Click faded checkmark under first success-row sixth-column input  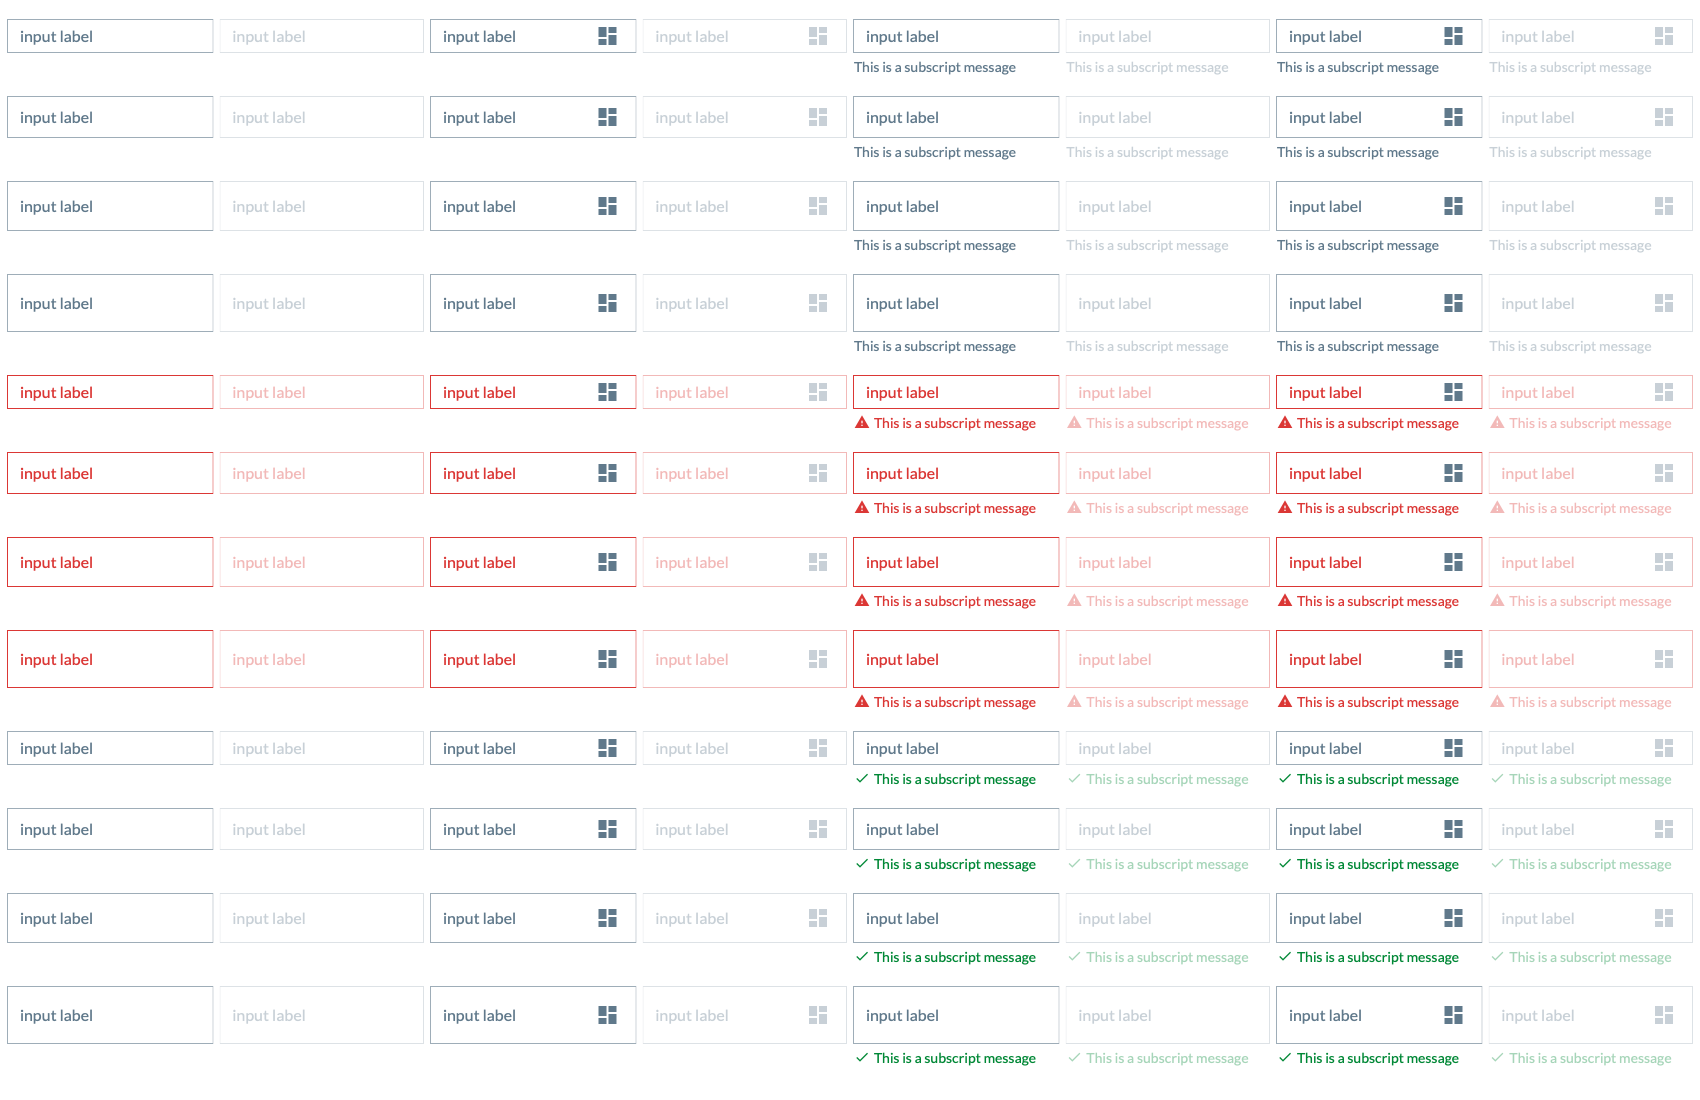(1074, 779)
